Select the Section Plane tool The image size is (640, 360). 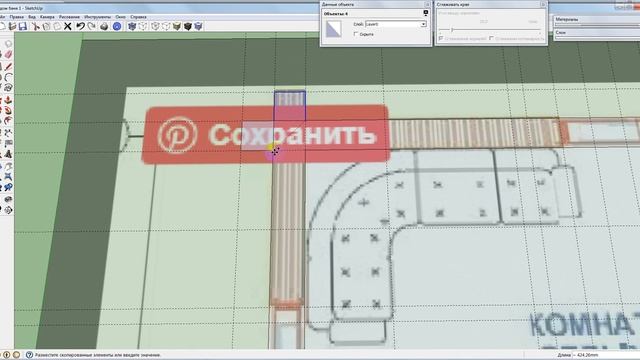tap(8, 210)
